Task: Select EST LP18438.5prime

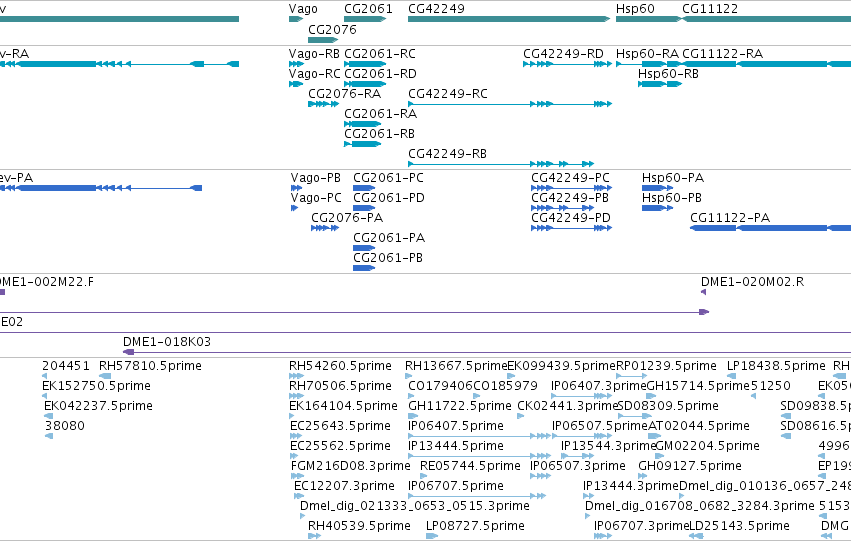Action: 776,366
